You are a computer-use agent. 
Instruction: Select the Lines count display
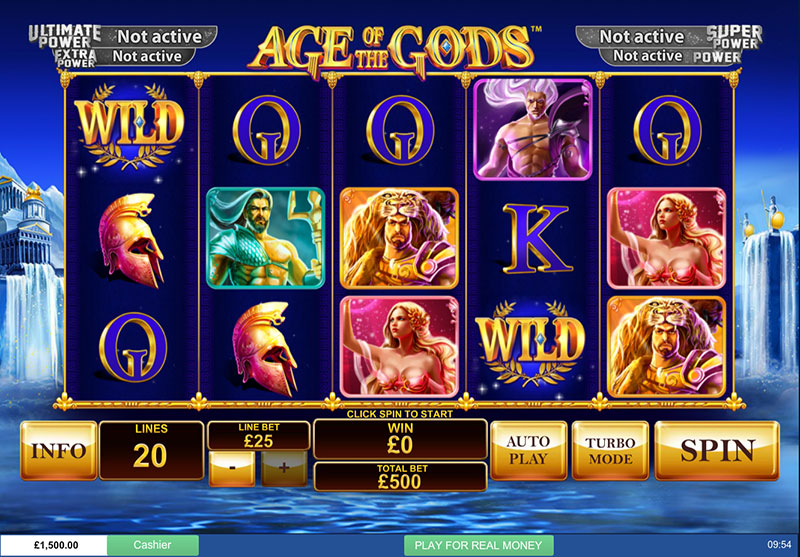pos(151,451)
